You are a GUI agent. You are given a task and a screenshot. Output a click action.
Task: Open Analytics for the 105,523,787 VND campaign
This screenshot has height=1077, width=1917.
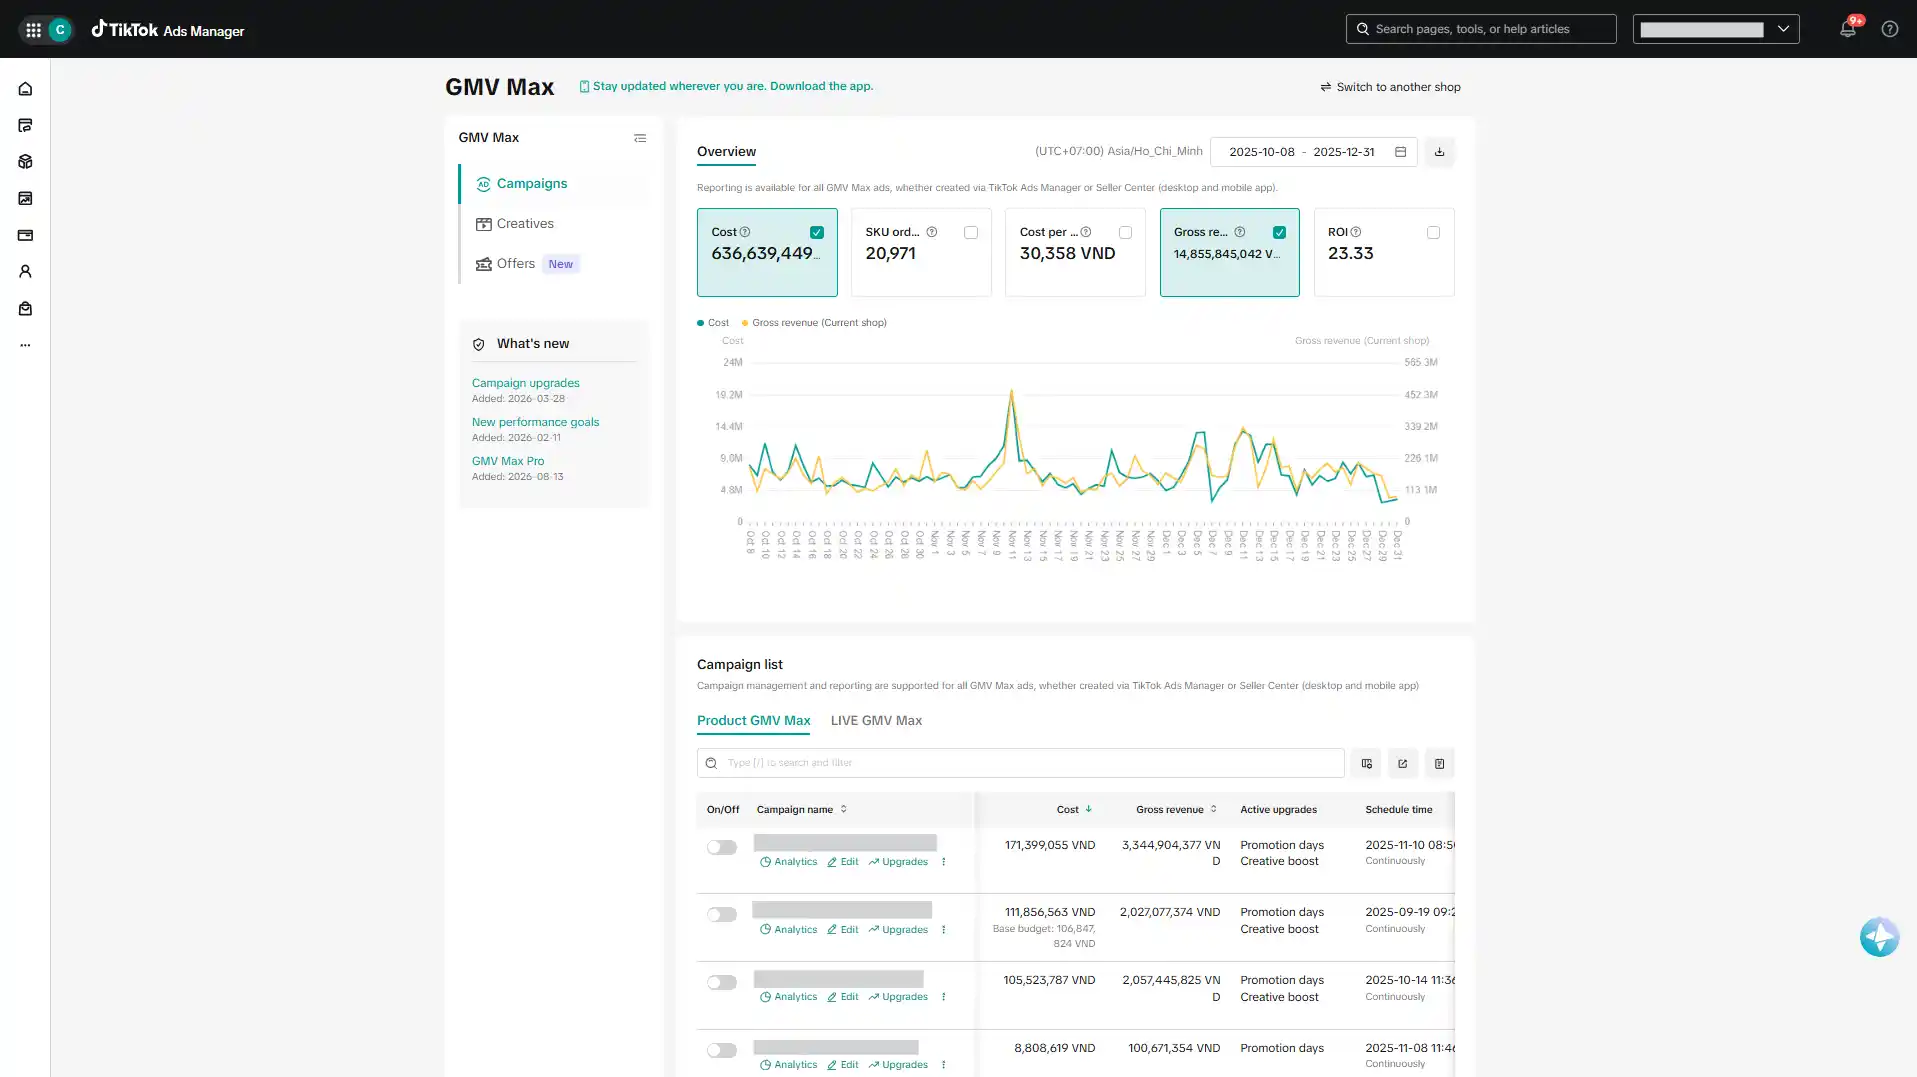tap(788, 997)
